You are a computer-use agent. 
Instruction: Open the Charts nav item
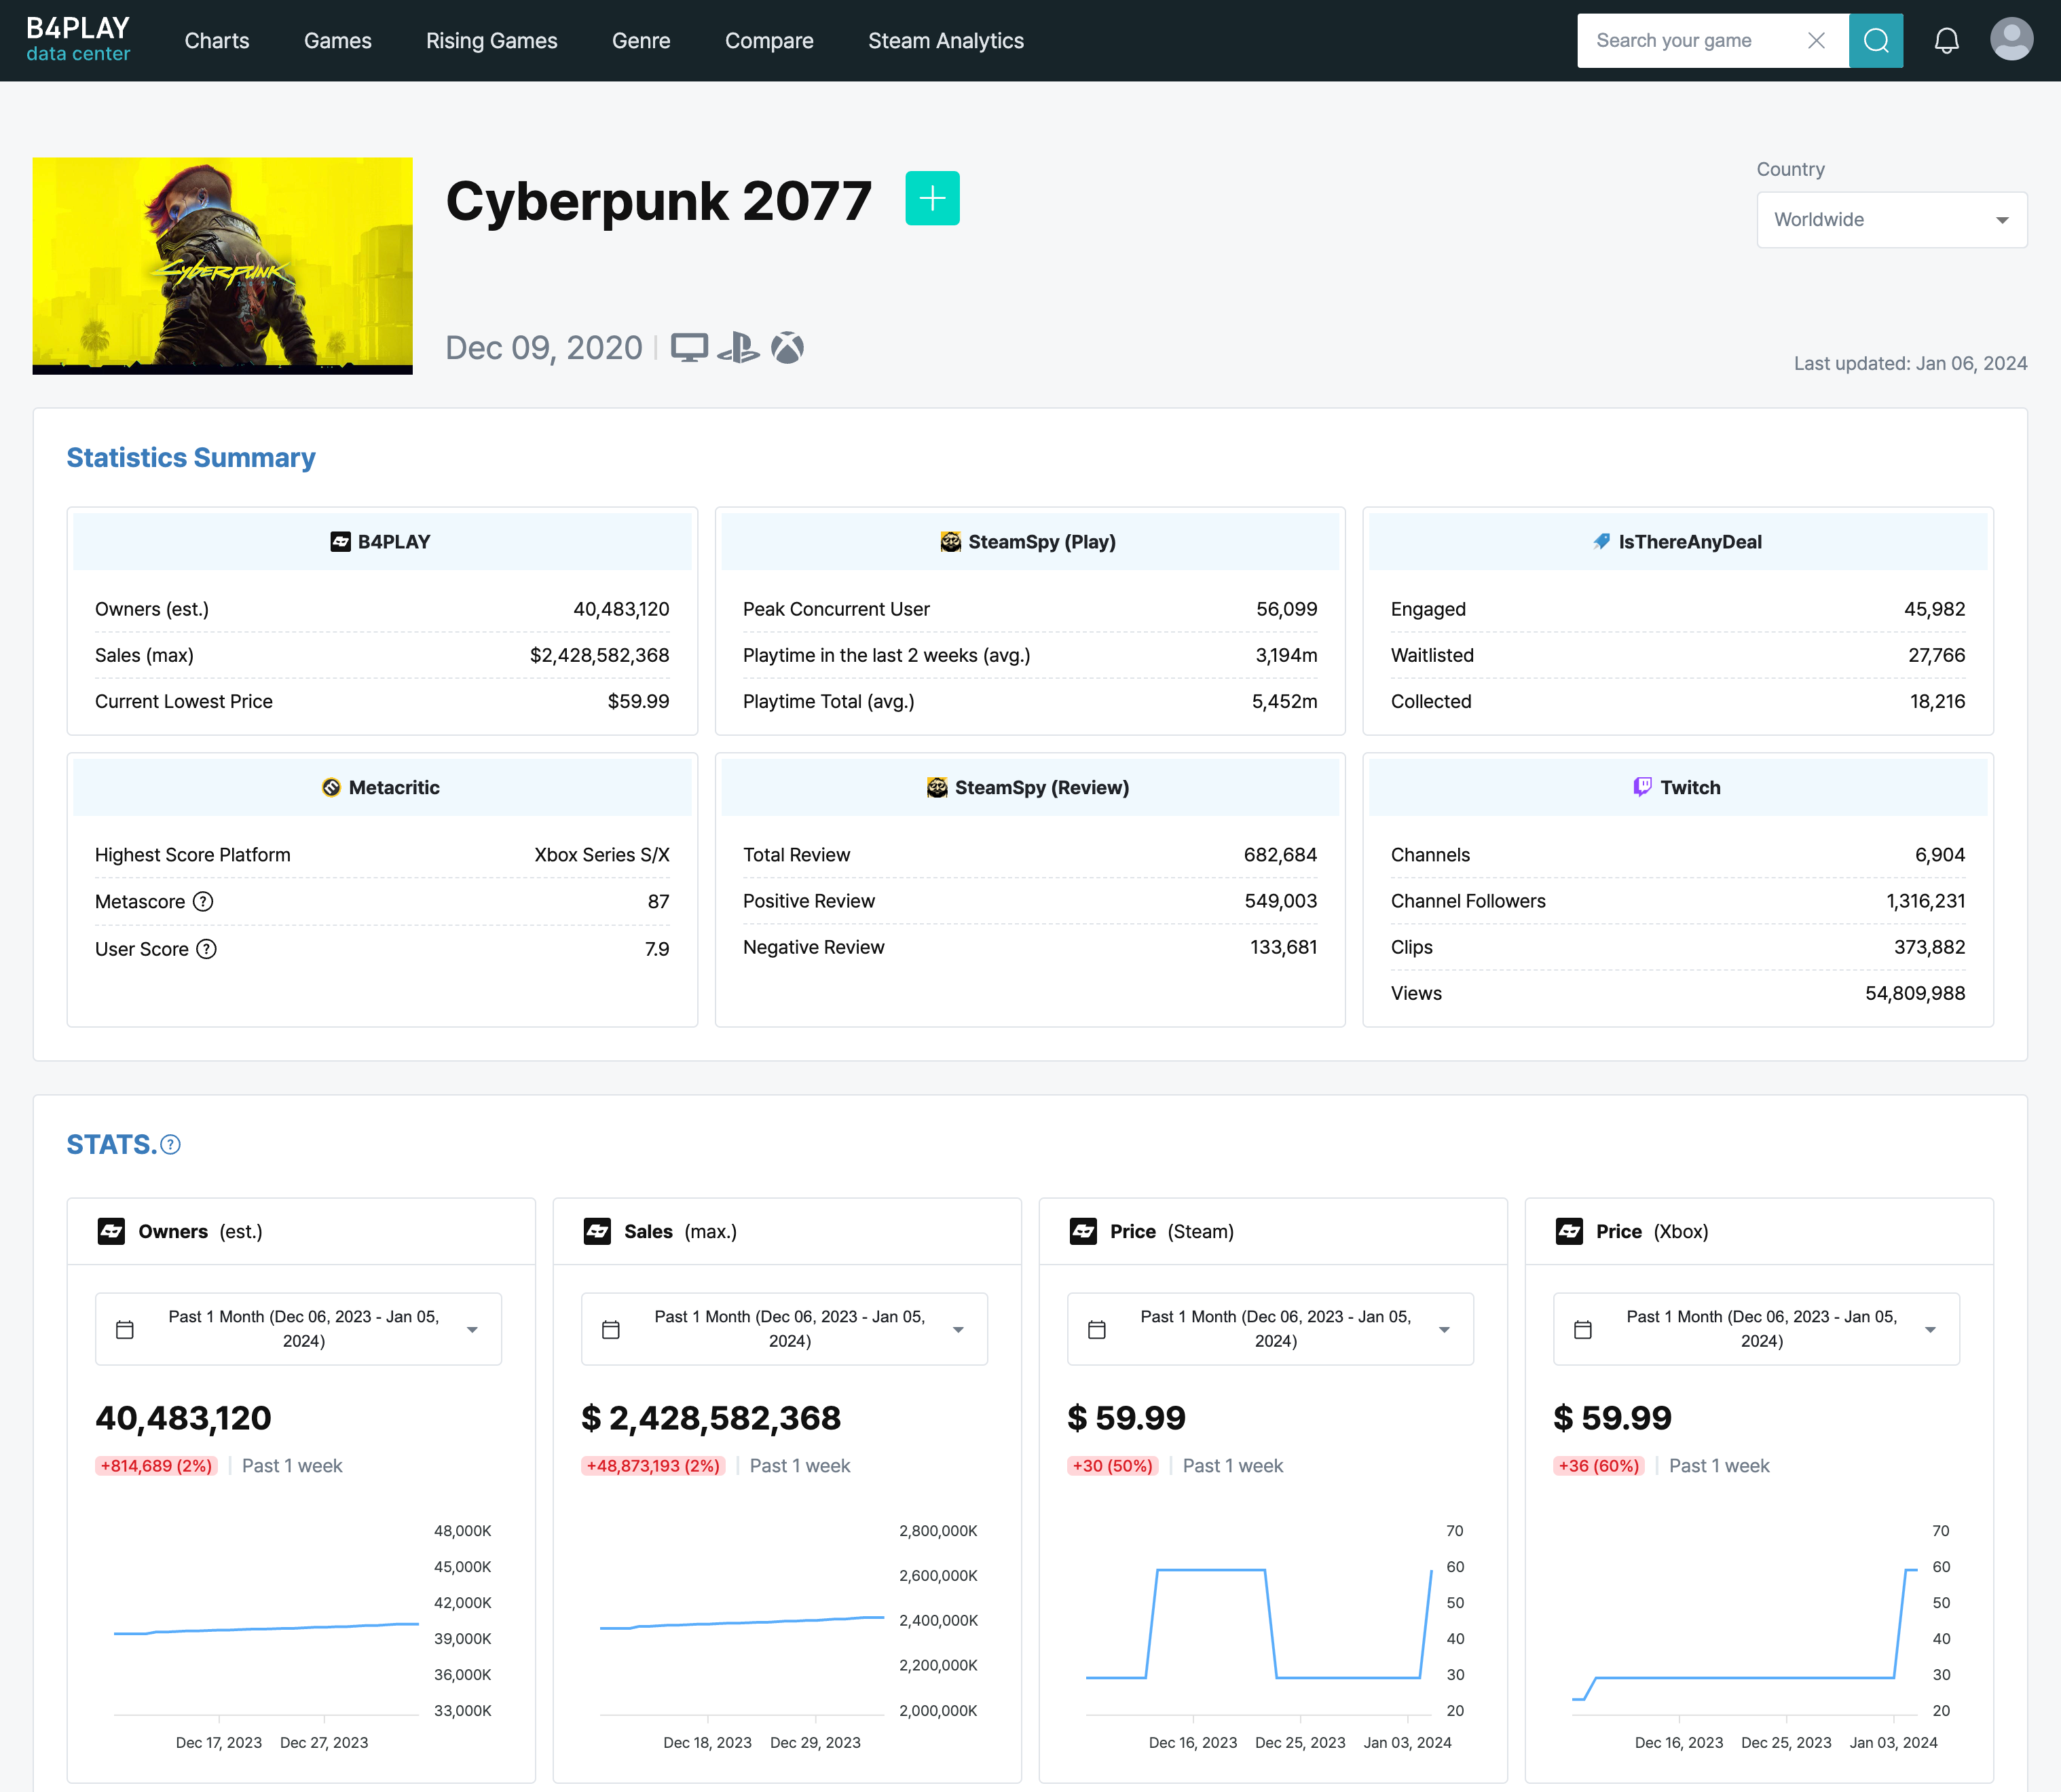click(217, 40)
